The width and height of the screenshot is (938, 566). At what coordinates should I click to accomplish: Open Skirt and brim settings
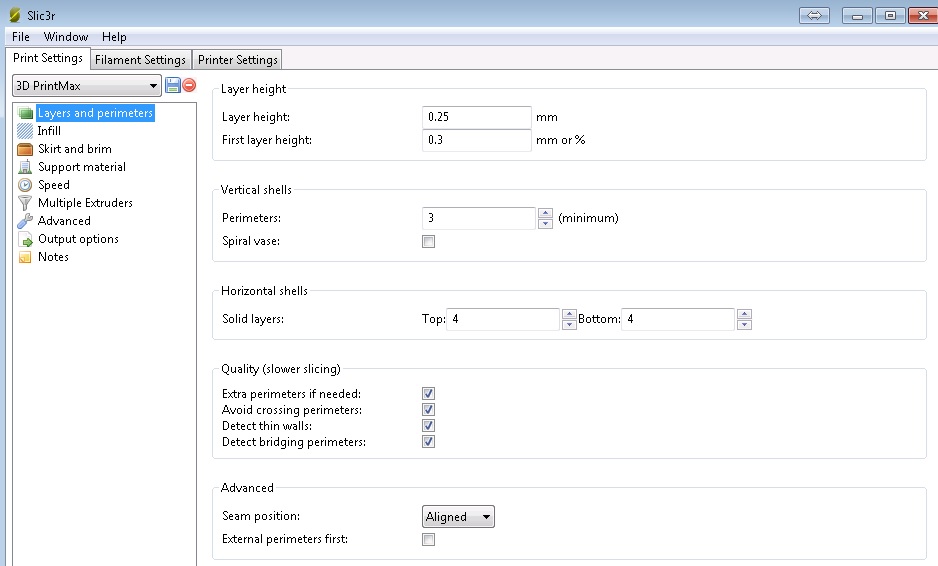(x=74, y=149)
